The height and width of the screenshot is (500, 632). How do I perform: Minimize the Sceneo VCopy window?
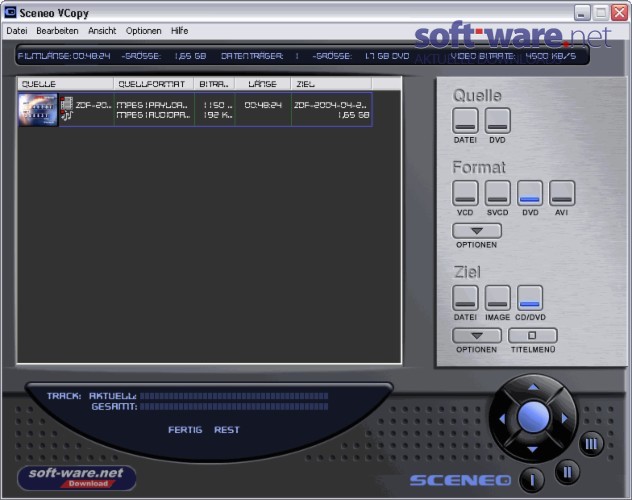pos(582,13)
